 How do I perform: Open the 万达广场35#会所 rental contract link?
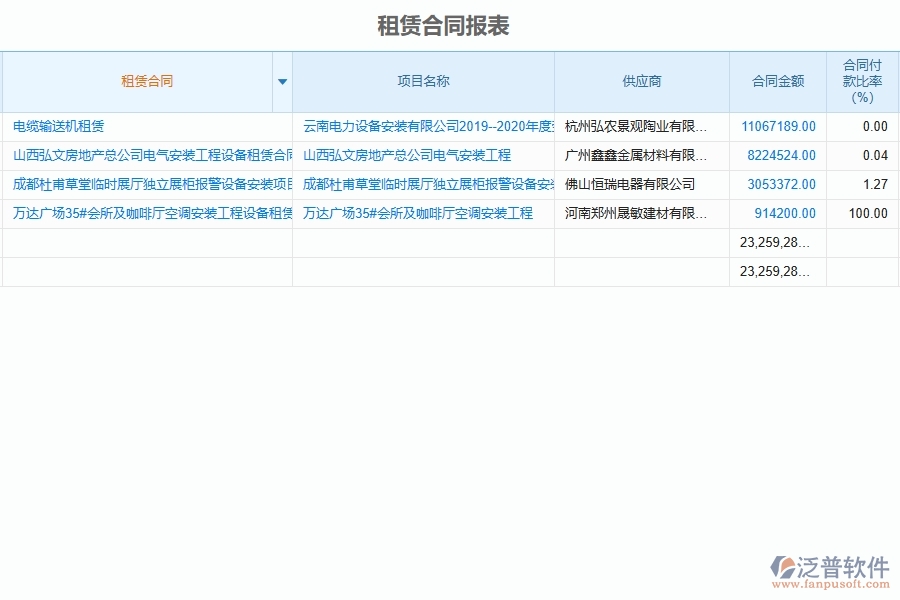coord(152,214)
